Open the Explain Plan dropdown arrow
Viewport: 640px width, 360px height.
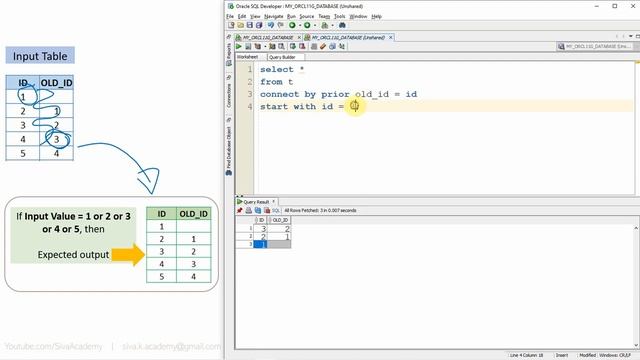click(x=264, y=47)
